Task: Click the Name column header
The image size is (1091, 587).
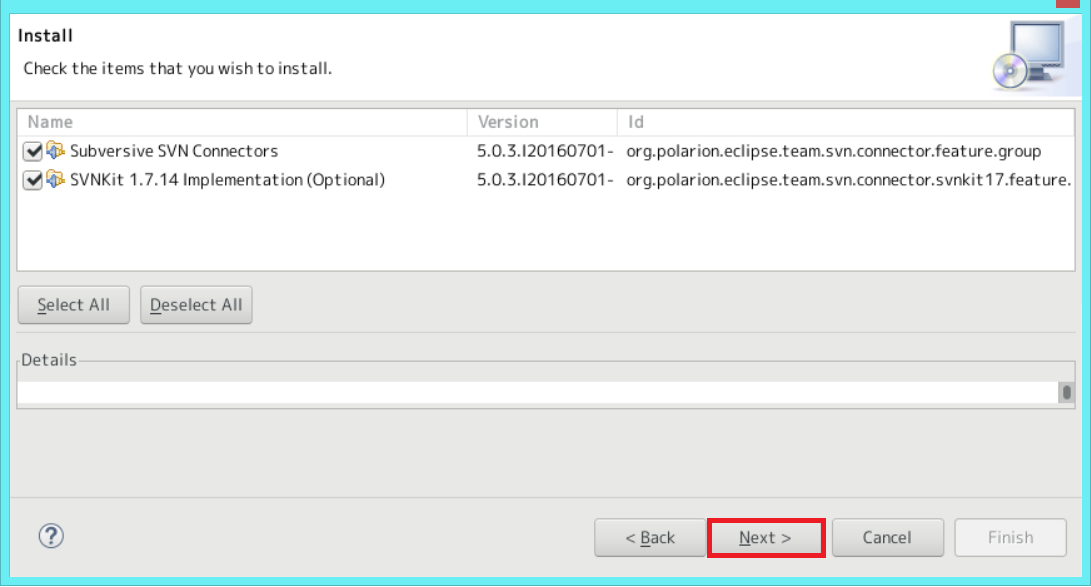Action: pyautogui.click(x=242, y=122)
